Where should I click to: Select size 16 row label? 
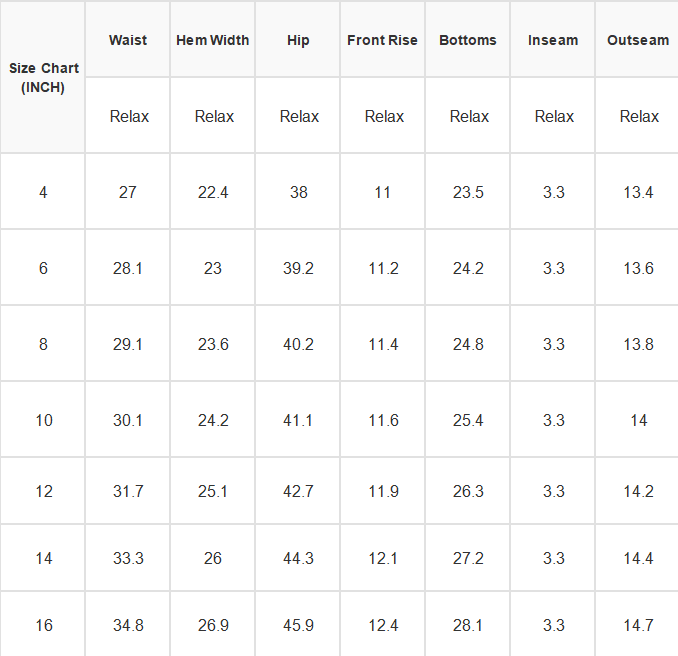pyautogui.click(x=44, y=625)
